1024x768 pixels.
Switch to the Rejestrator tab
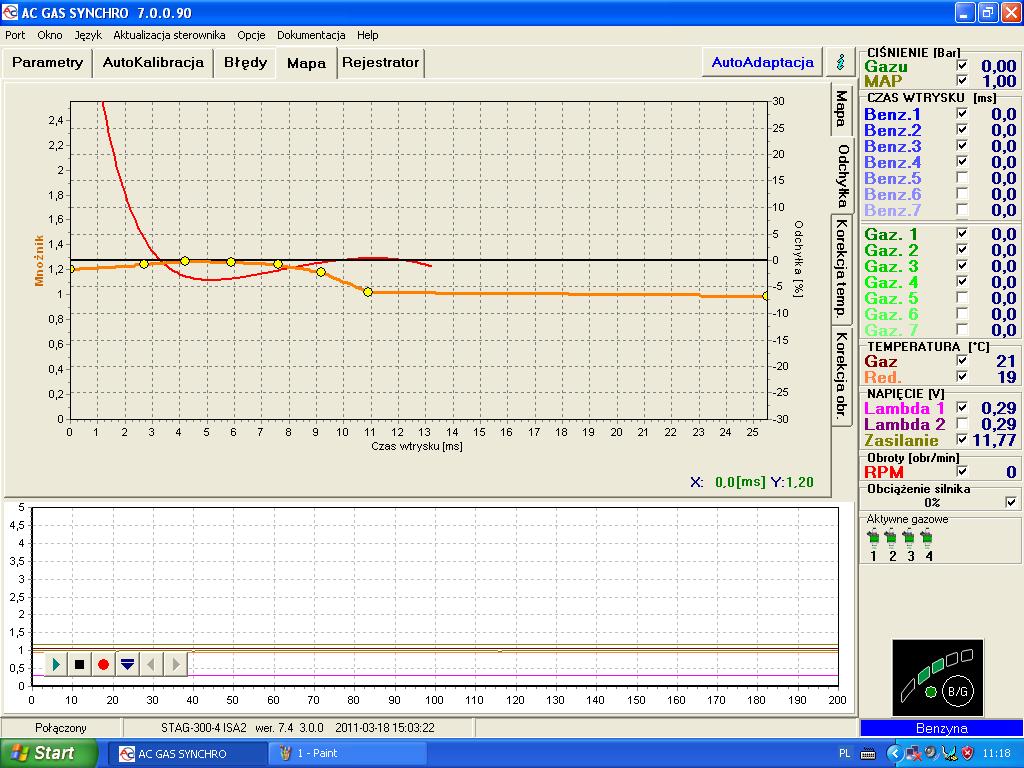point(380,63)
